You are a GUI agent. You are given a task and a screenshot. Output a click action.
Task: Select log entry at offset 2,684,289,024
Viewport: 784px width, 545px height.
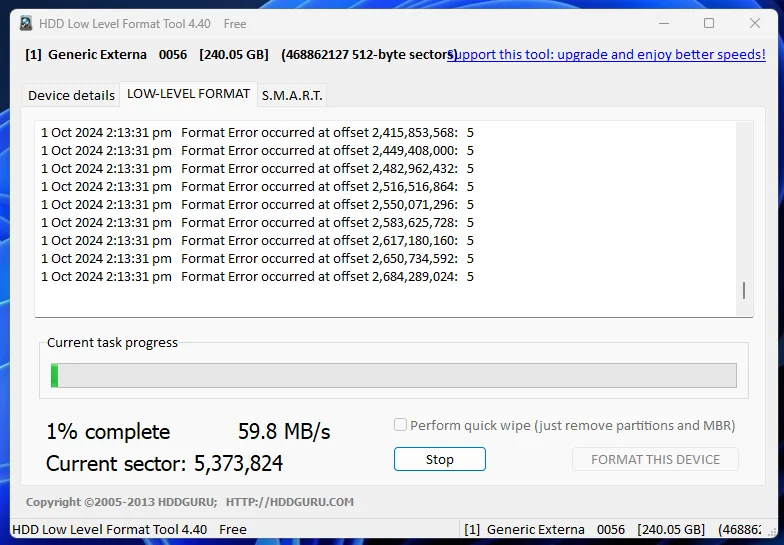(257, 276)
